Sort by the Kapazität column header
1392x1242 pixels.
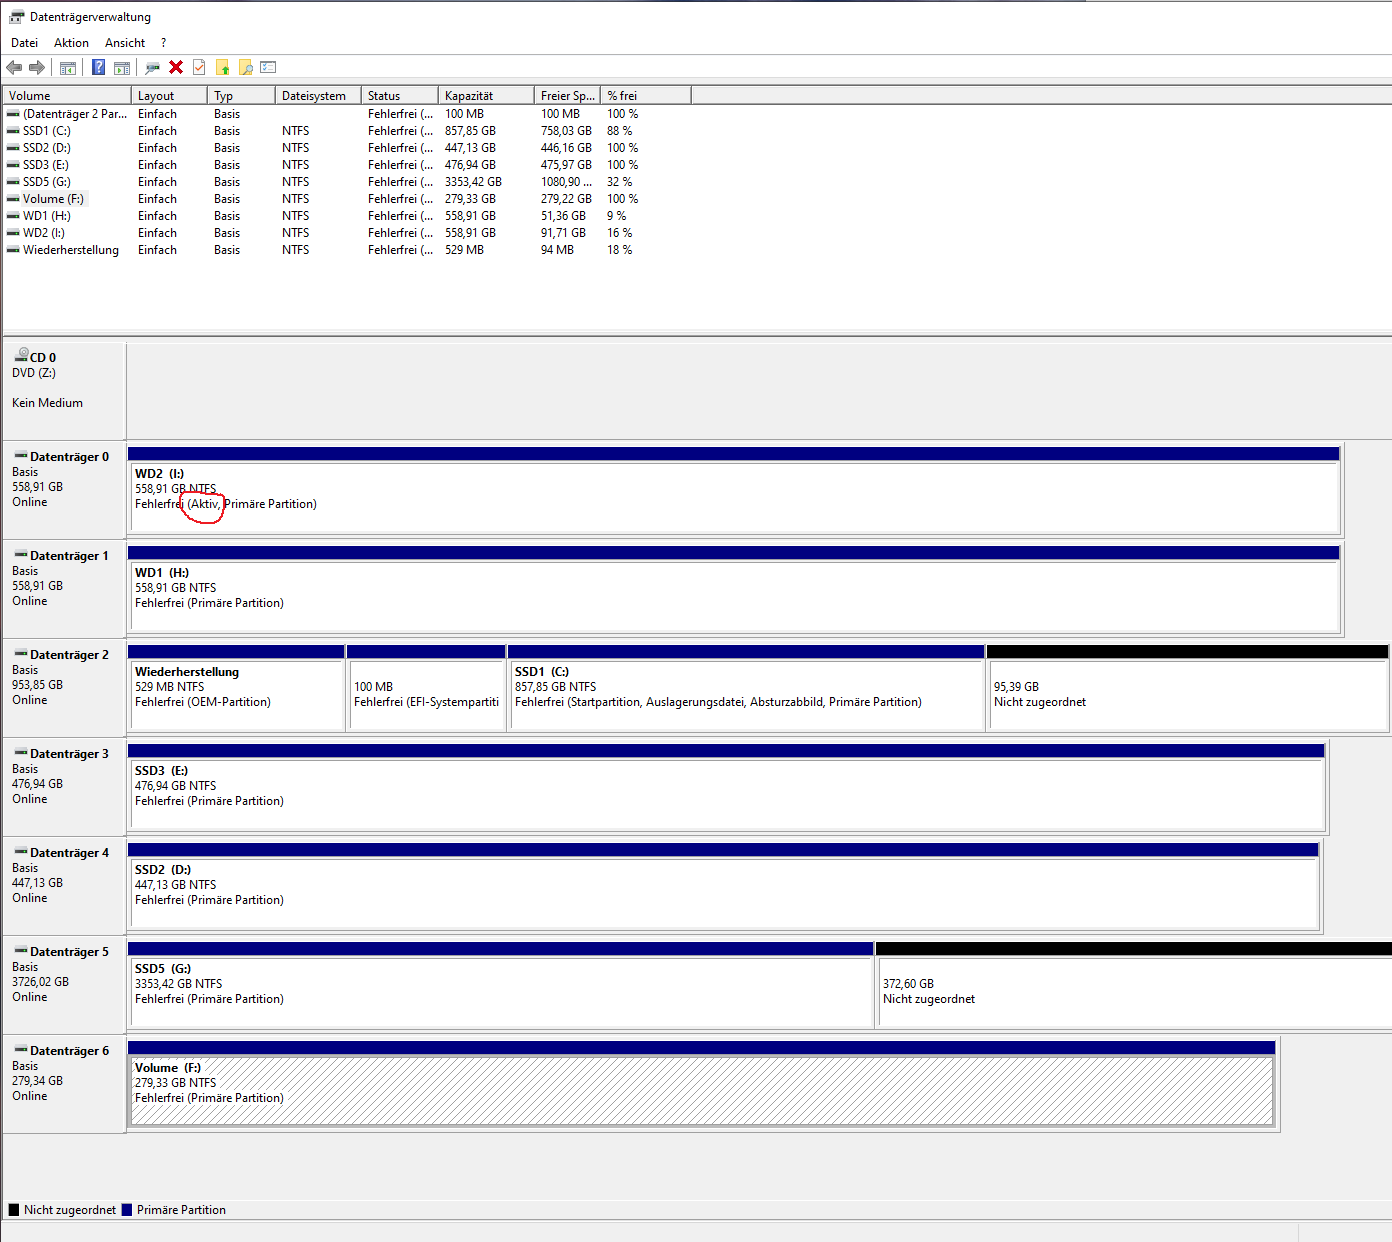(x=486, y=96)
